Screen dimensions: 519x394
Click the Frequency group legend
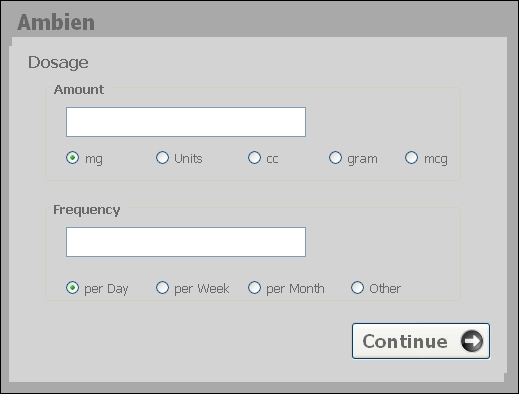[87, 210]
